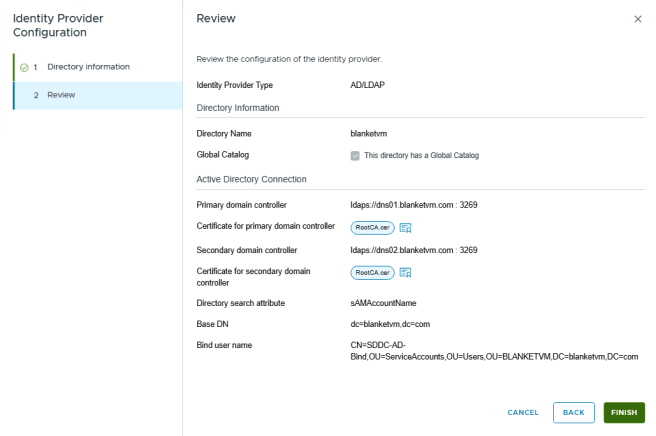Viewport: 656px width, 436px height.
Task: View primary domain controller certificate details icon
Action: click(406, 227)
